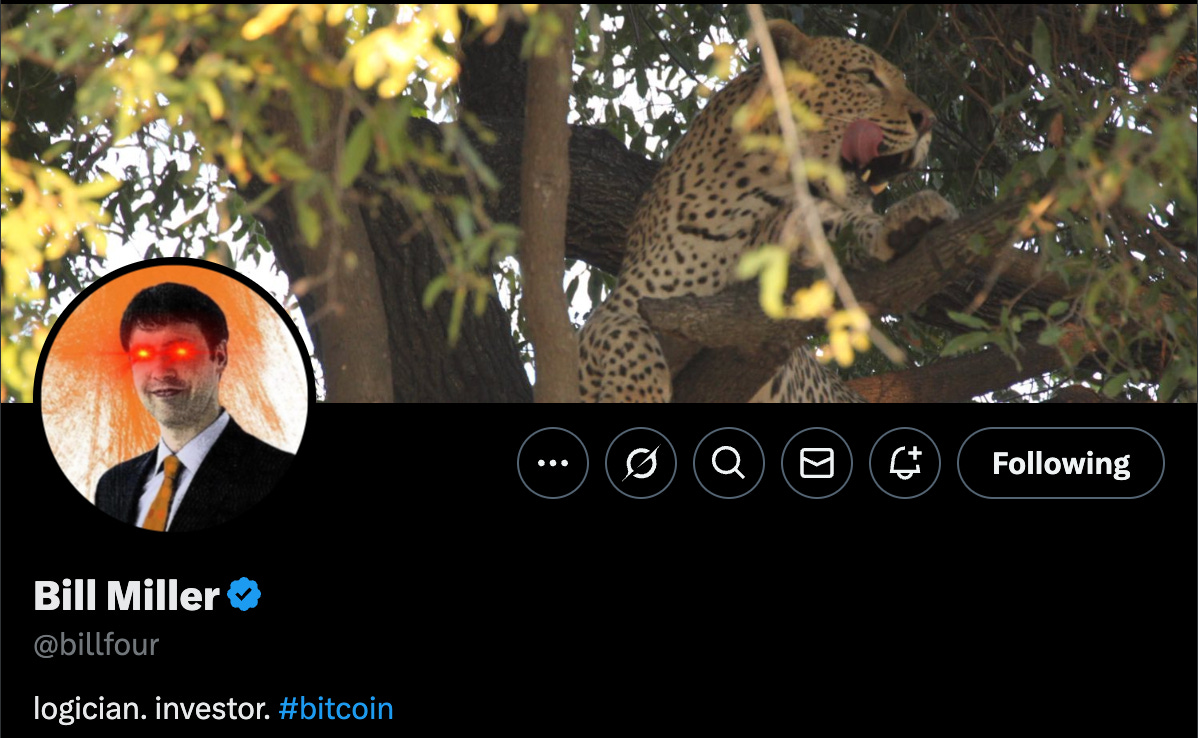This screenshot has height=738, width=1198.
Task: Click the orange tie in the profile photo
Action: [162, 493]
